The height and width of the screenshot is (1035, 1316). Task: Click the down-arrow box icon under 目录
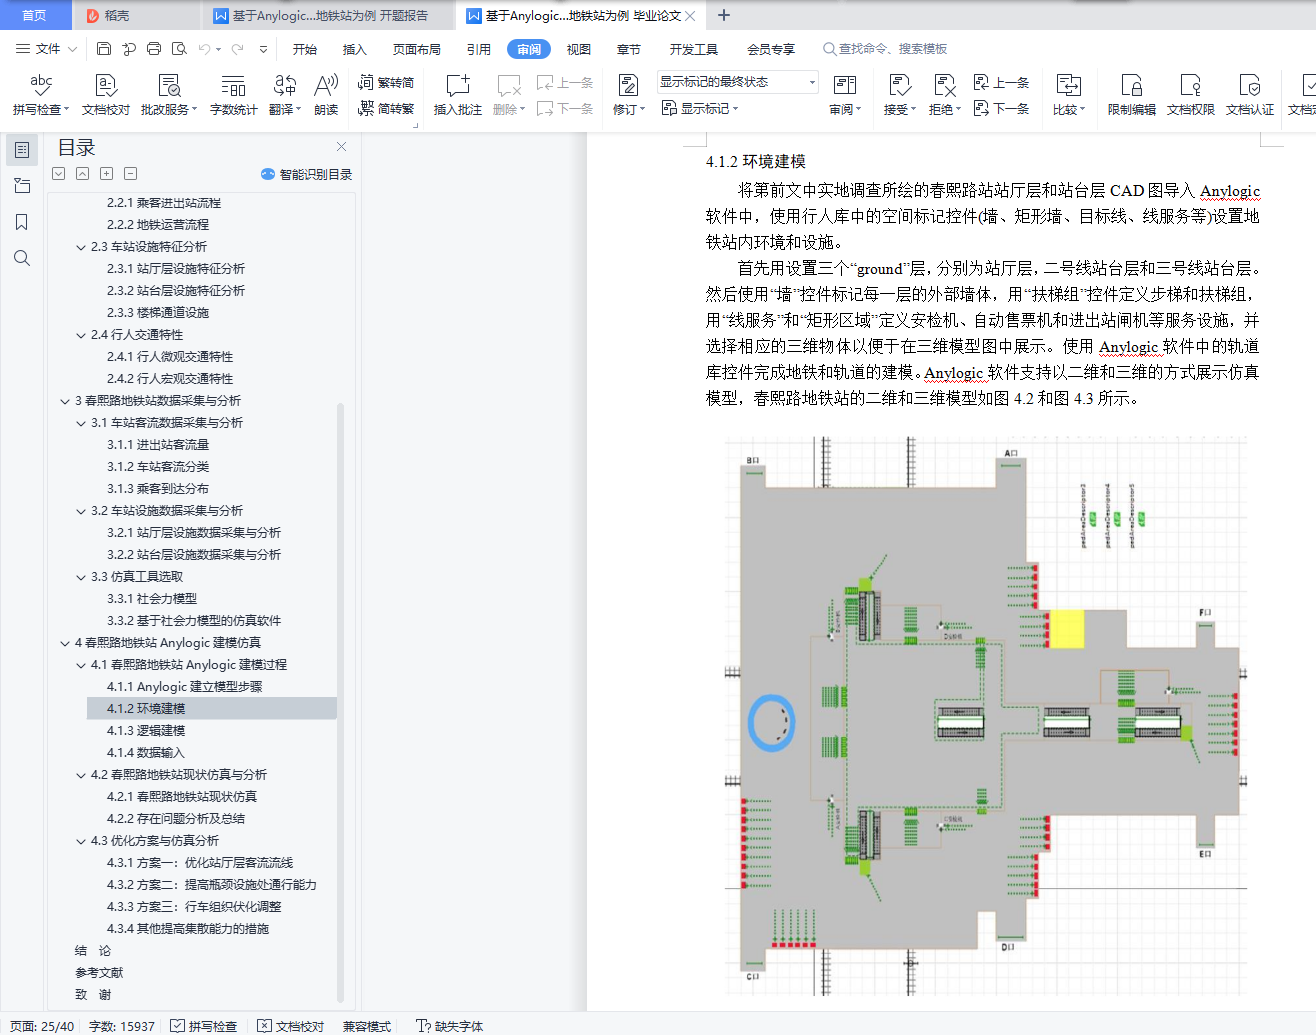[59, 174]
